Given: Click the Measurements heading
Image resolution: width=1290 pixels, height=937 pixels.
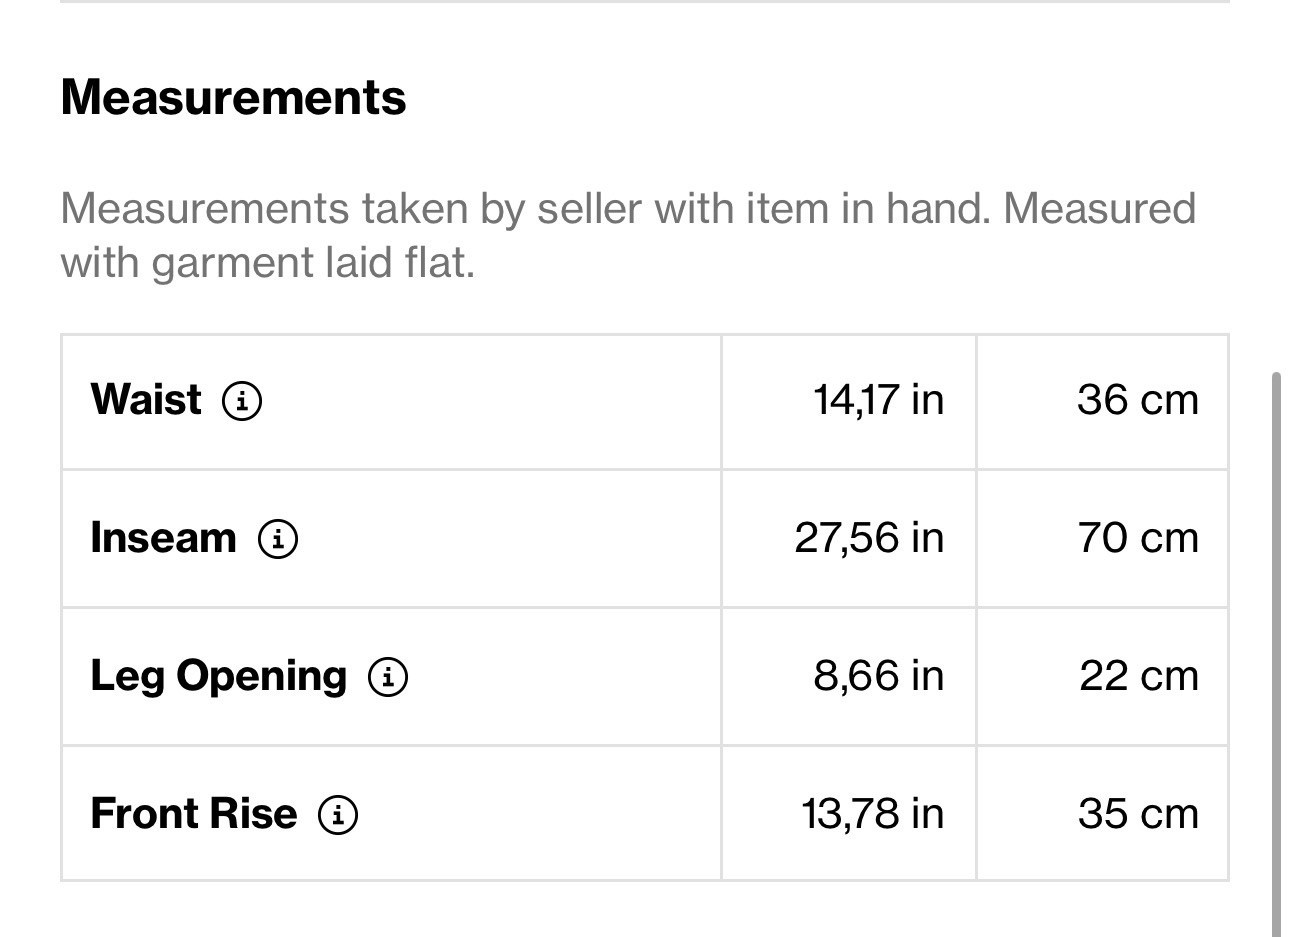Looking at the screenshot, I should pos(233,97).
